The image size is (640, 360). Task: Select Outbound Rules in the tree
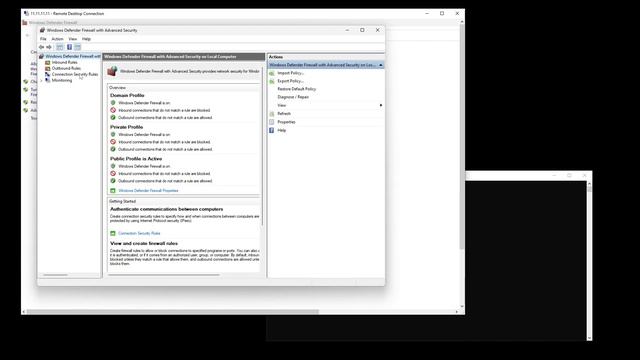[x=66, y=68]
